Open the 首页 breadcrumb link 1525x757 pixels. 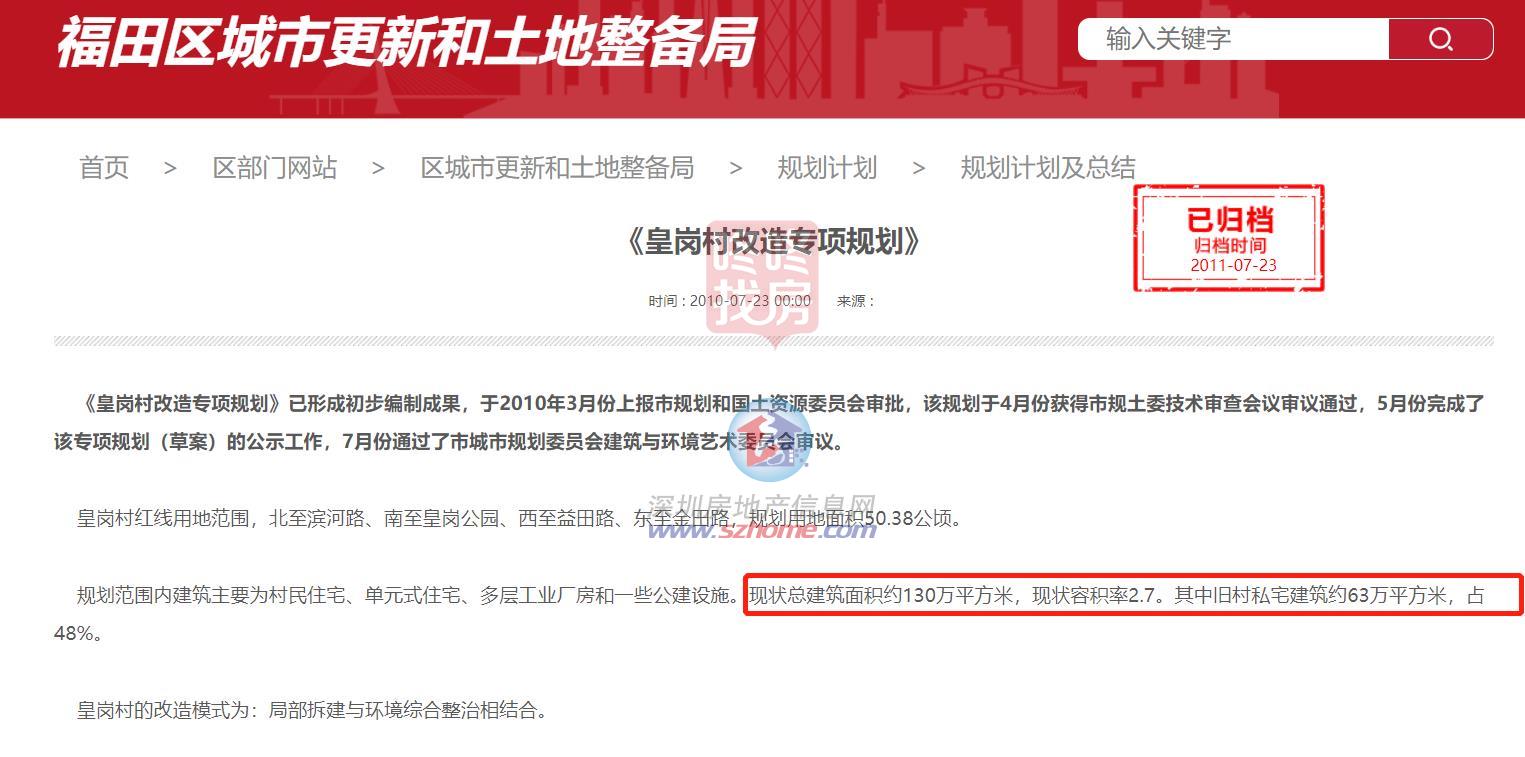(x=104, y=168)
